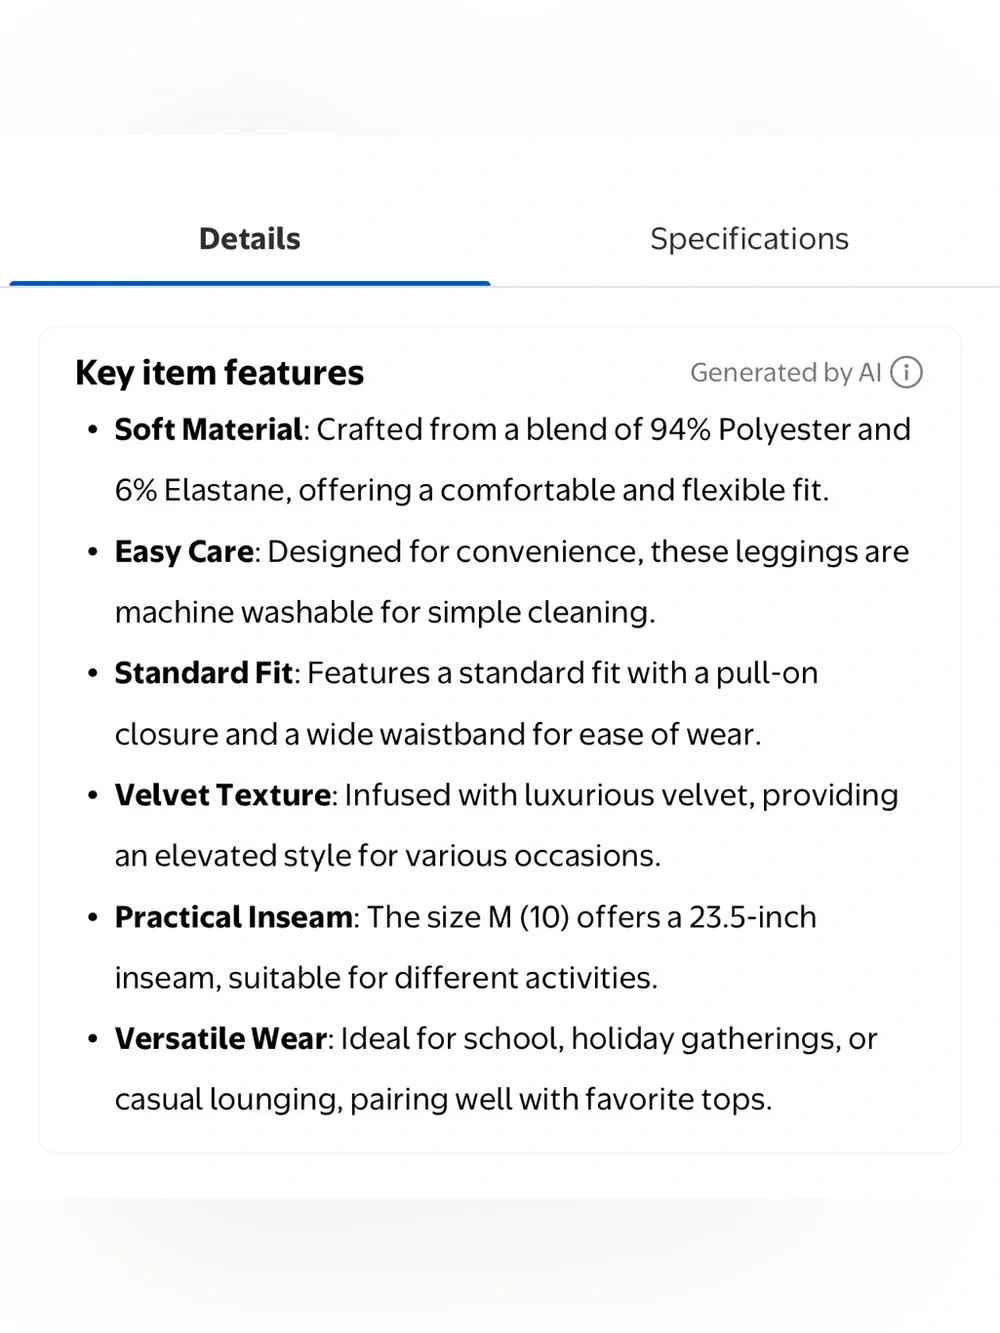Click the text 'machine washable for simple cleaning'
Screen dimensions: 1000x1333
pos(383,612)
